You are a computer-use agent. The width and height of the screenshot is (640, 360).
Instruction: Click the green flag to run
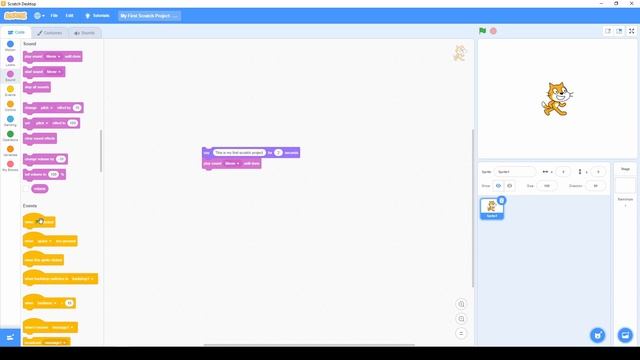click(x=482, y=31)
